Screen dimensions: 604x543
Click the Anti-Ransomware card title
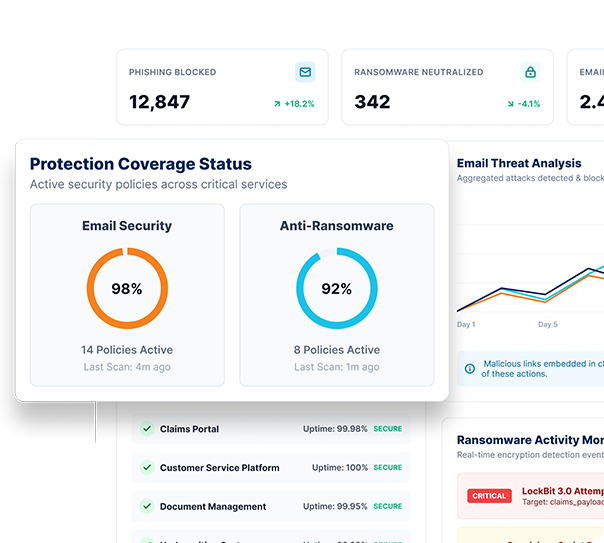tap(337, 226)
